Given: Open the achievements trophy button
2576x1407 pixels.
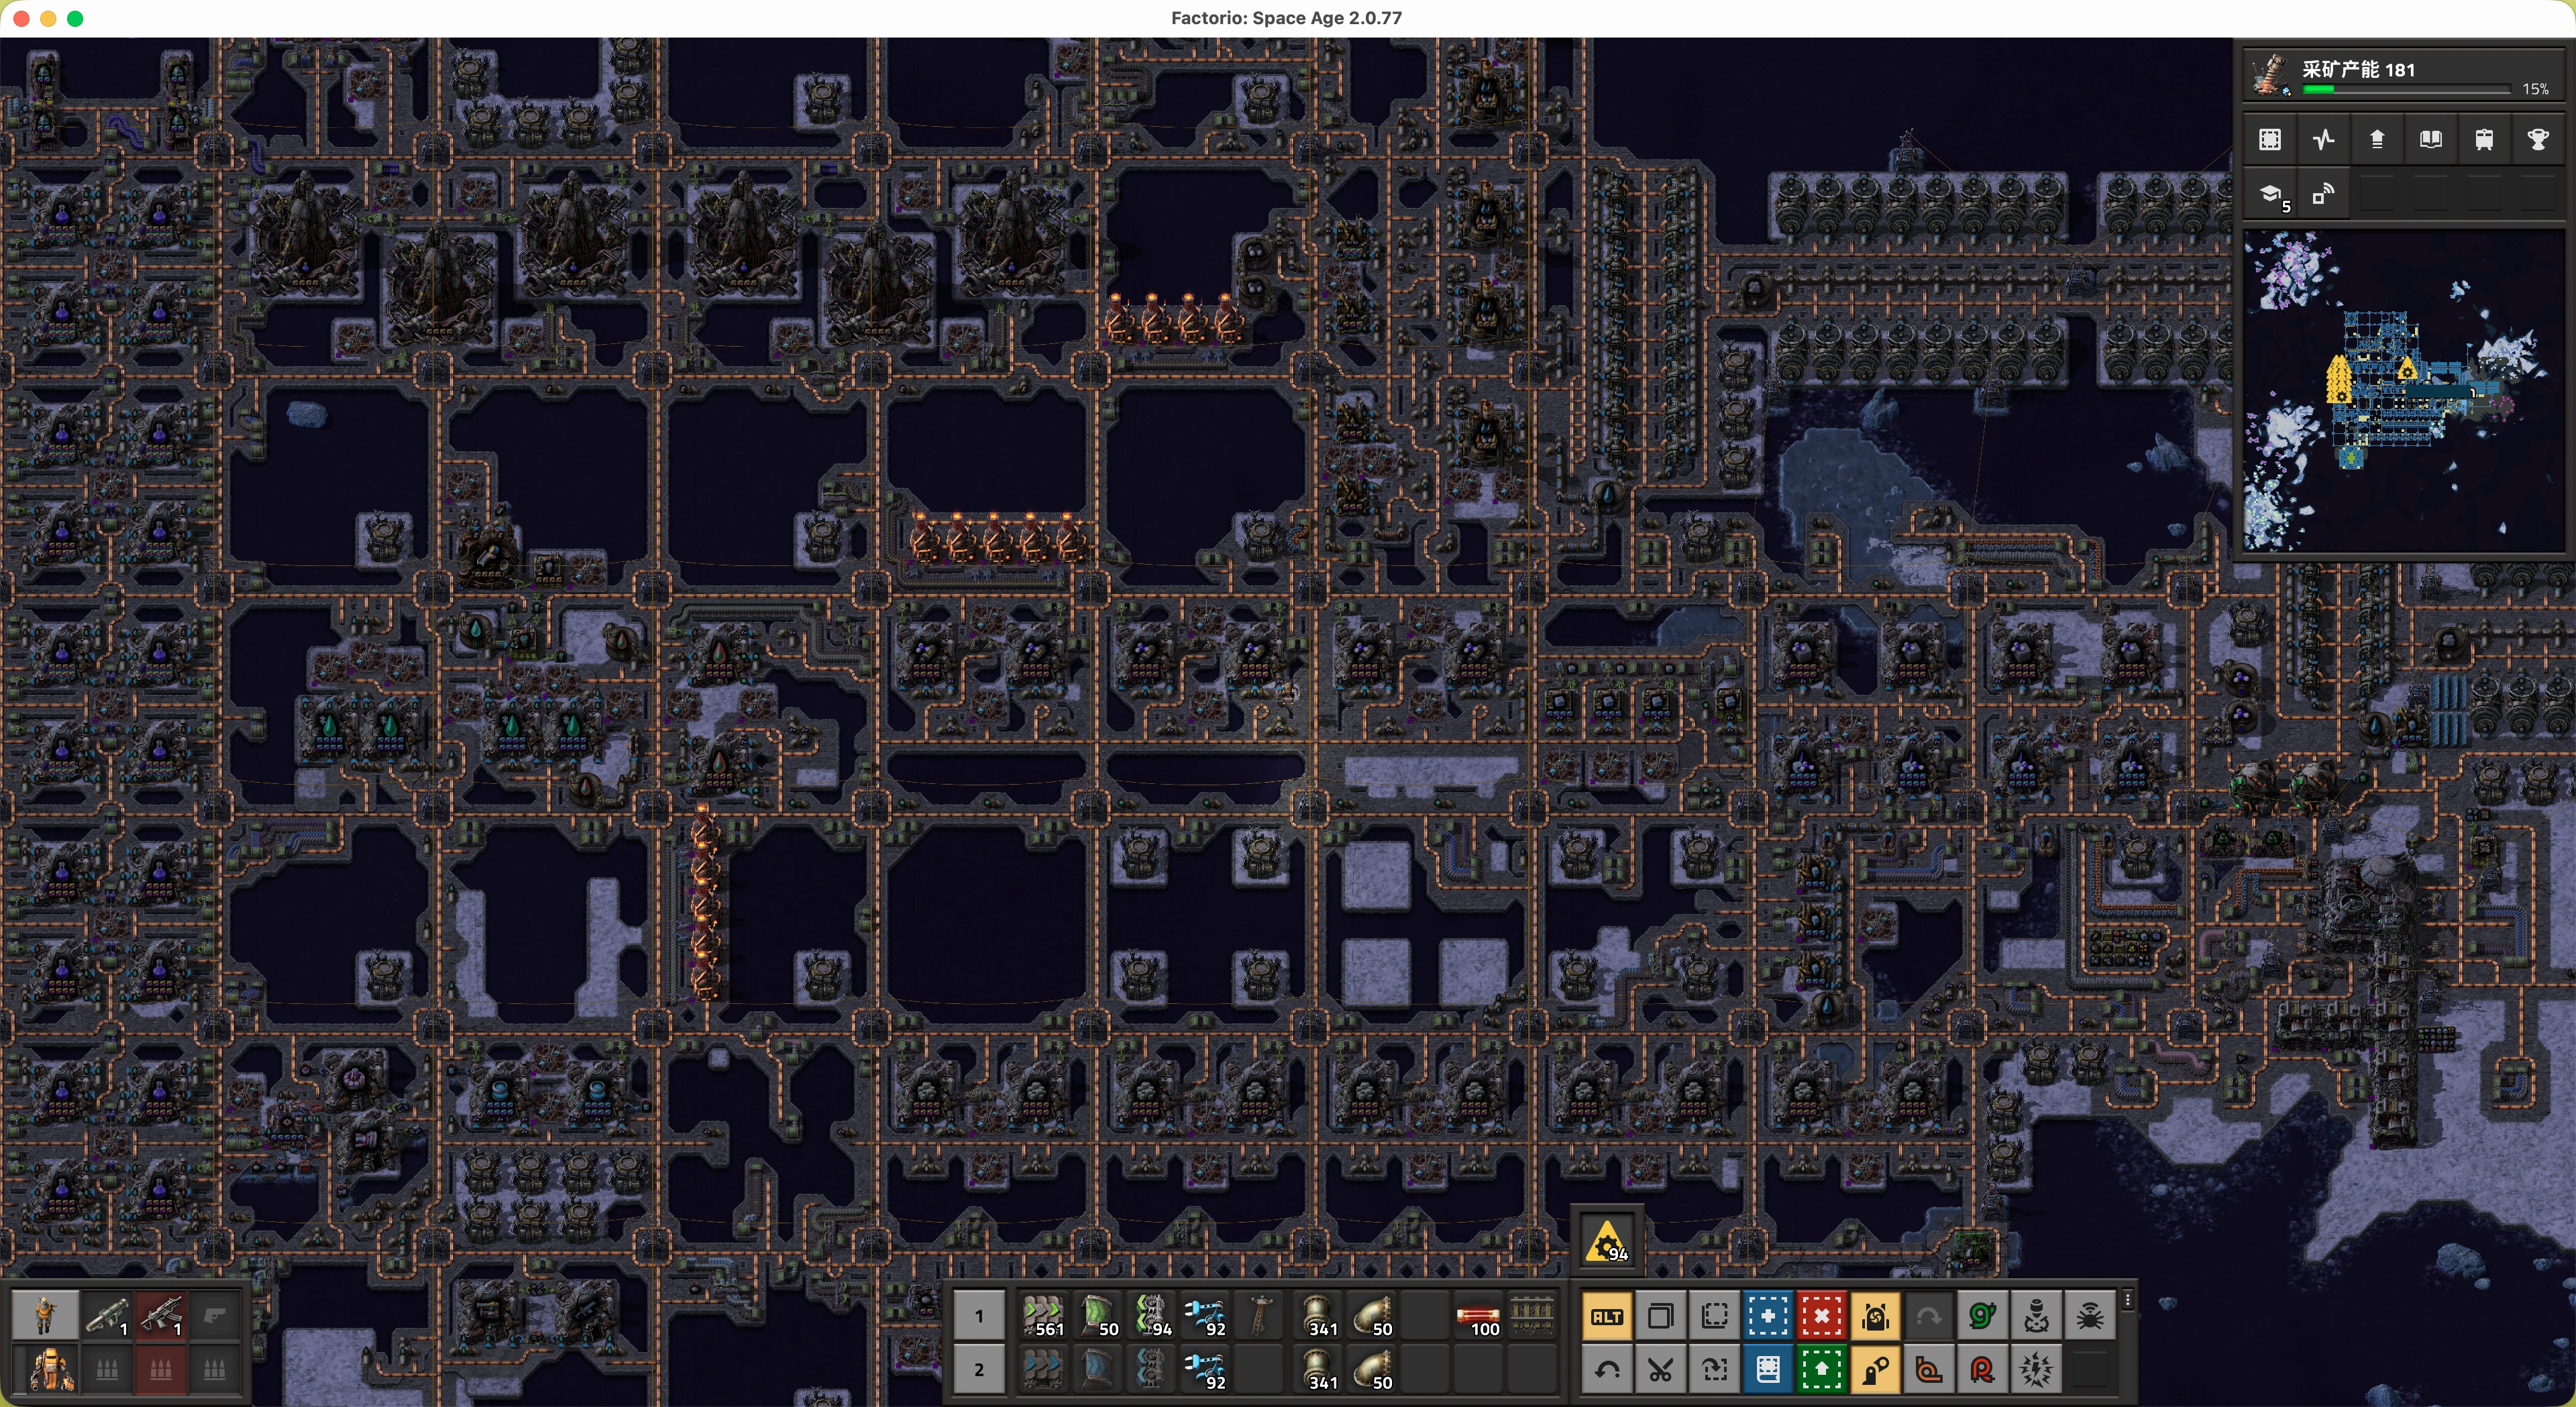Looking at the screenshot, I should click(x=2538, y=140).
